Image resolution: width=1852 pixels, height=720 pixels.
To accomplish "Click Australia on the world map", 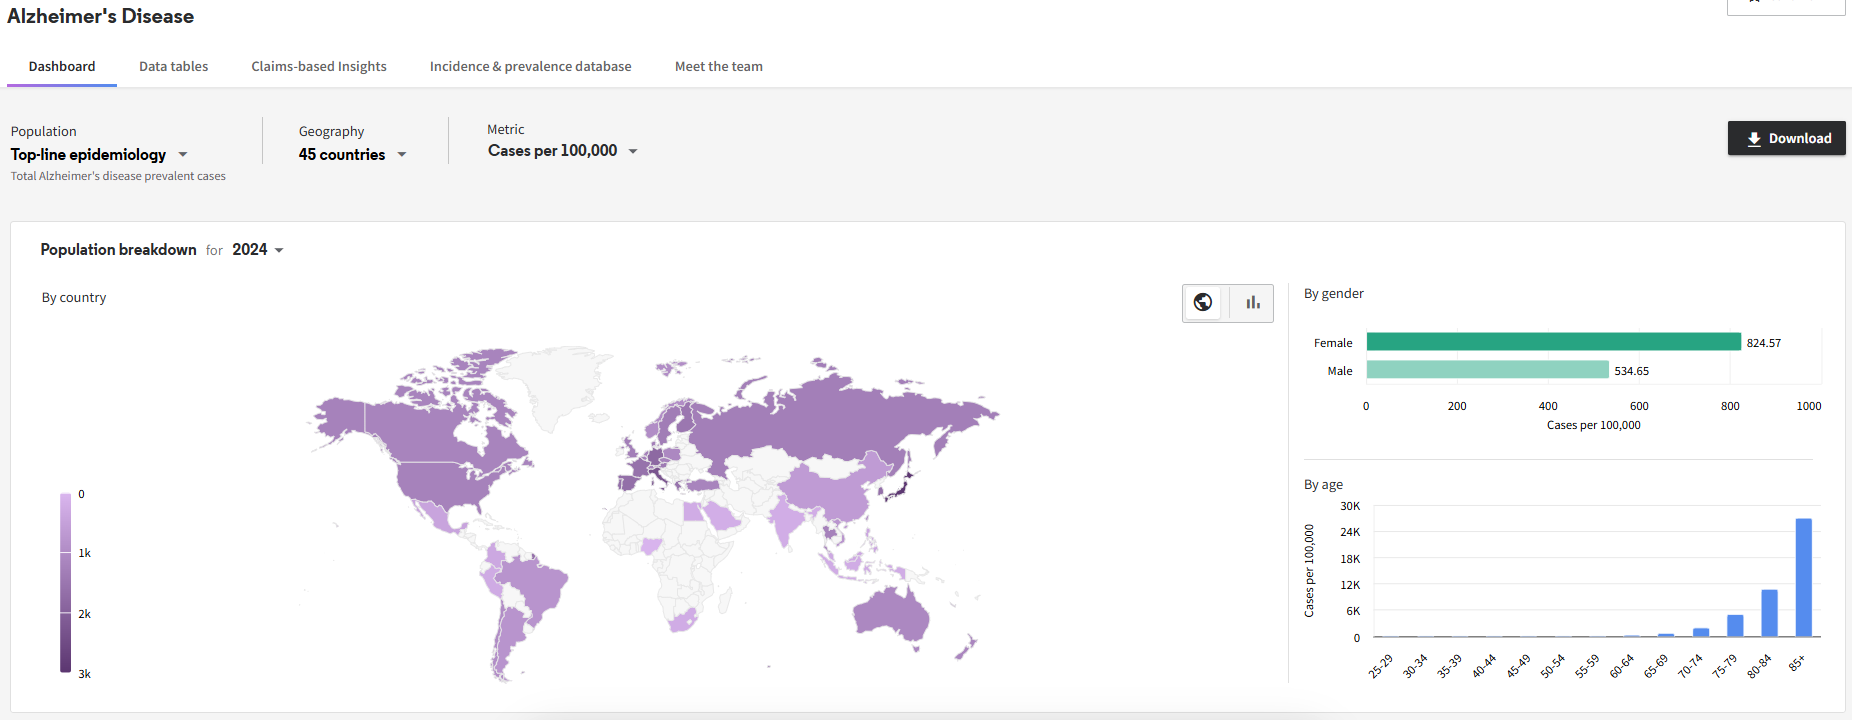I will pyautogui.click(x=890, y=612).
